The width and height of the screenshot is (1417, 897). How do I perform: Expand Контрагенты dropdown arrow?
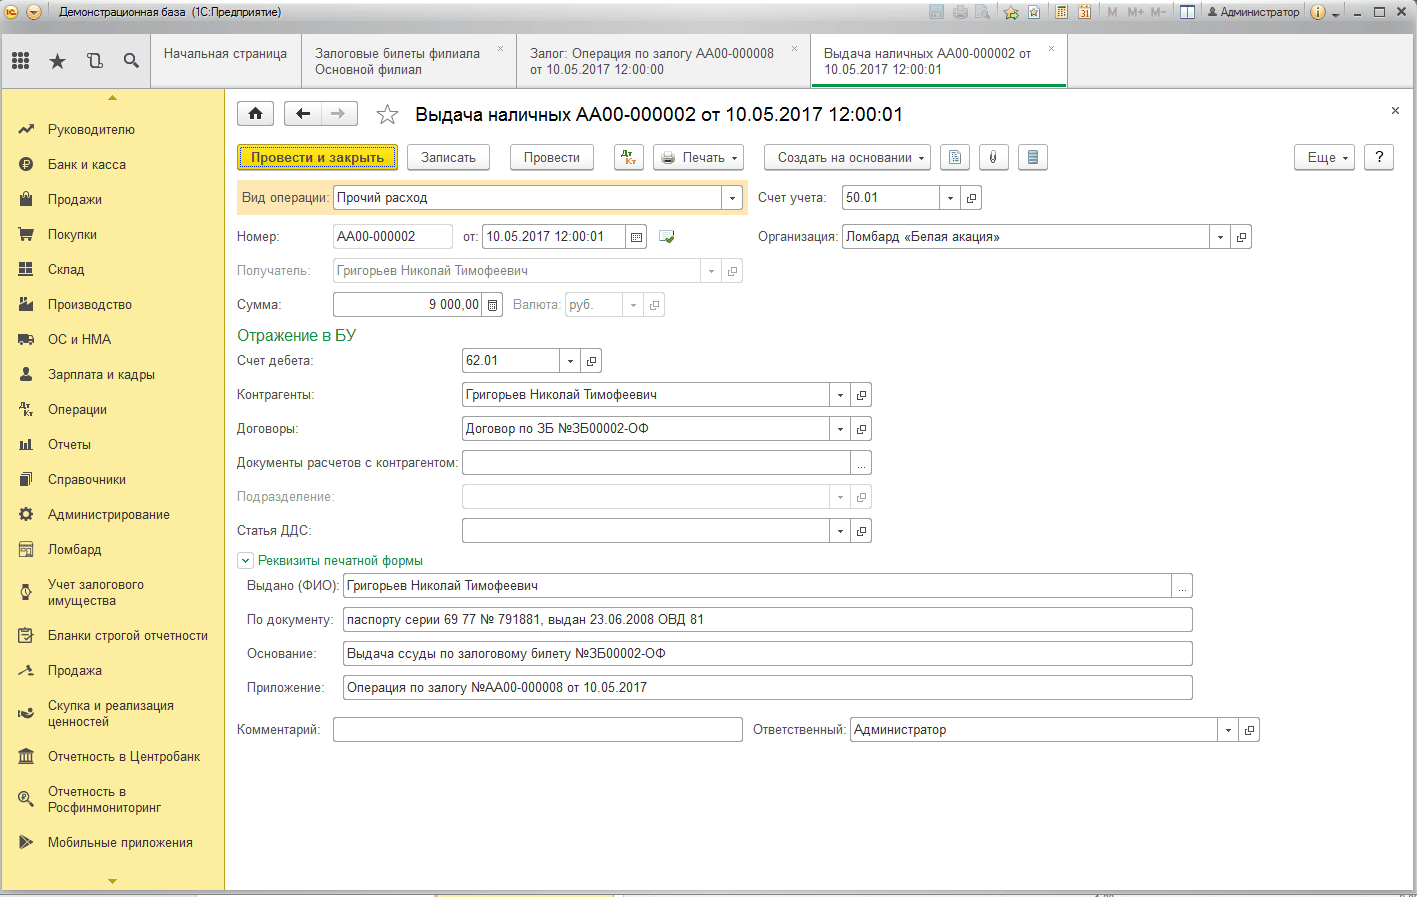pyautogui.click(x=840, y=395)
